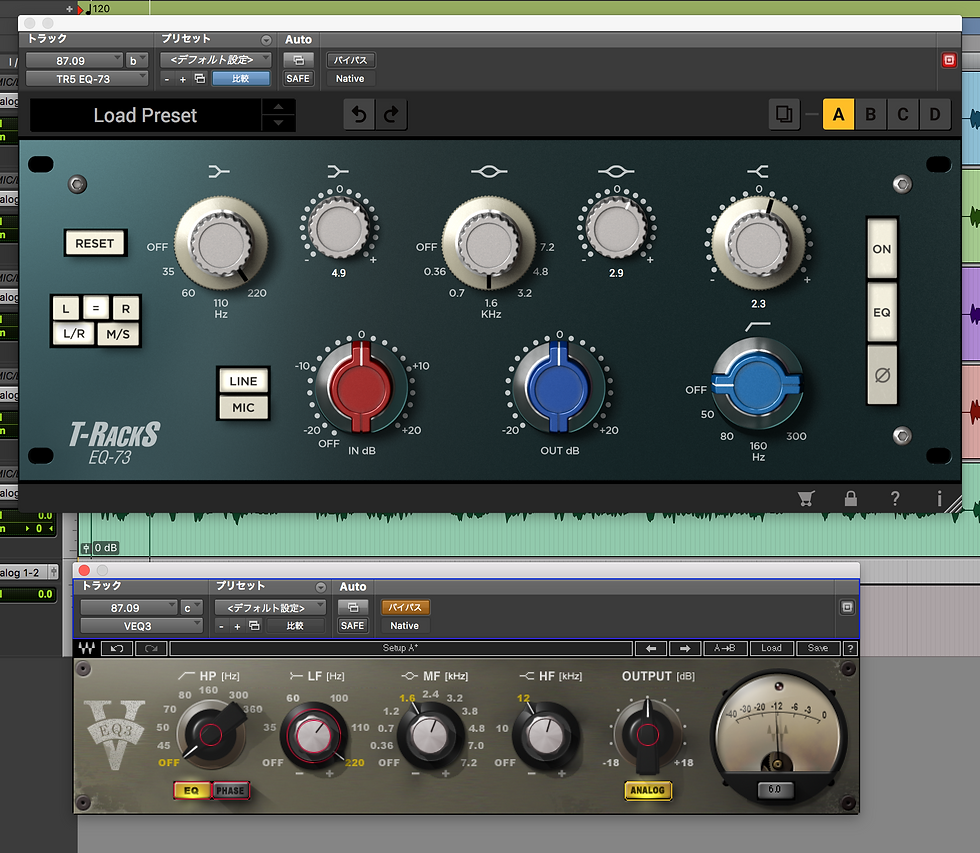980x853 pixels.
Task: Go to previous preset arrow in VEQ3
Action: pyautogui.click(x=651, y=648)
